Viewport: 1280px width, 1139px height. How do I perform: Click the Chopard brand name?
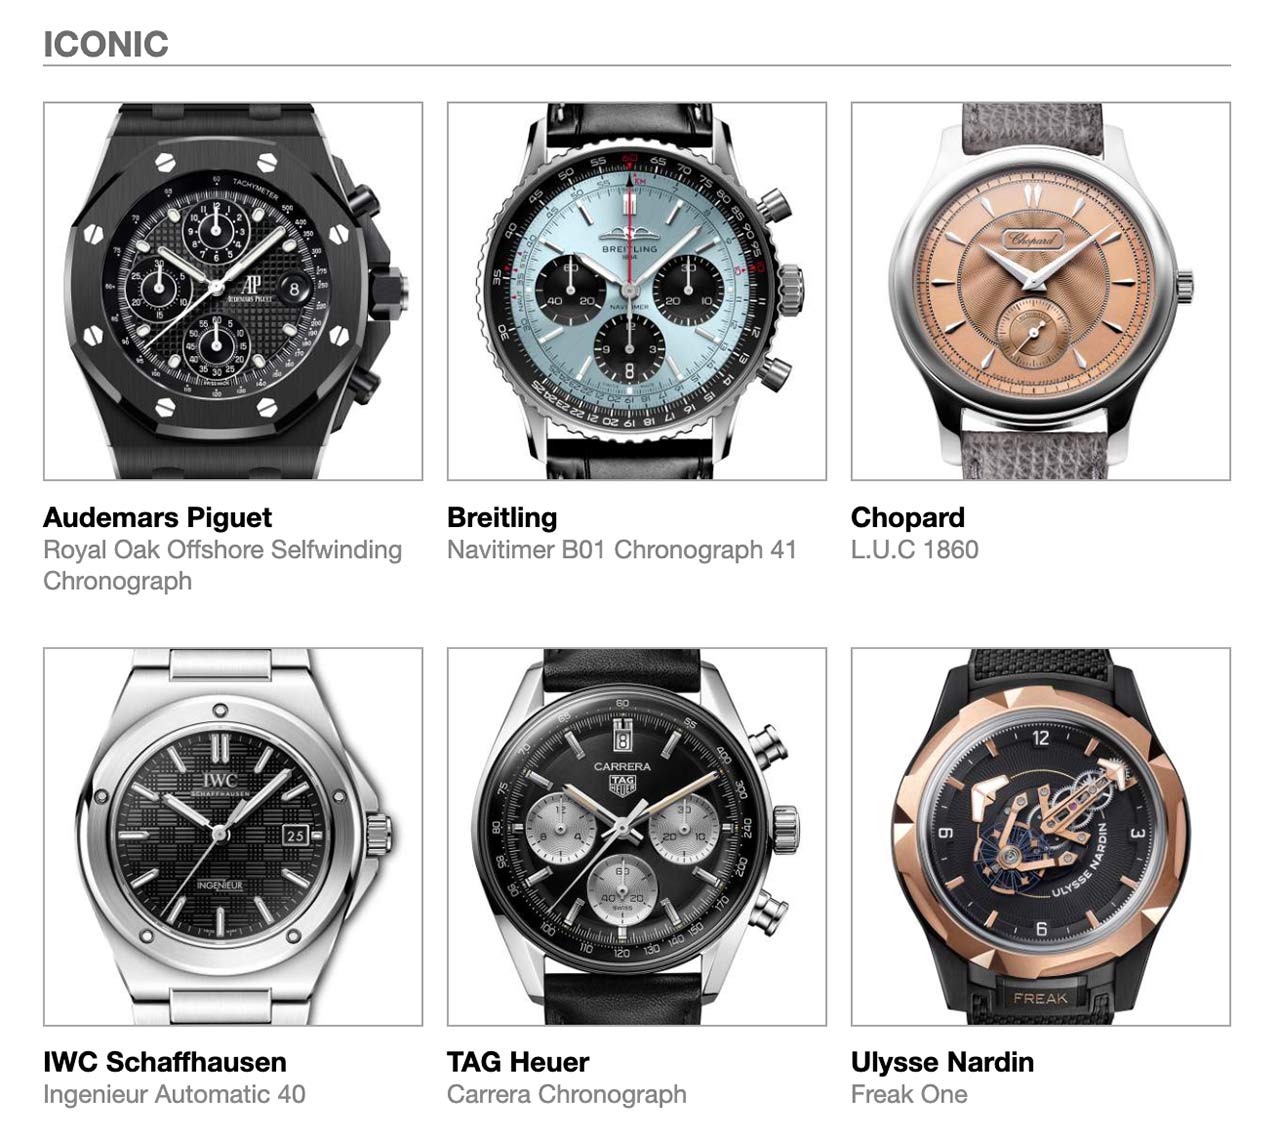click(x=908, y=518)
